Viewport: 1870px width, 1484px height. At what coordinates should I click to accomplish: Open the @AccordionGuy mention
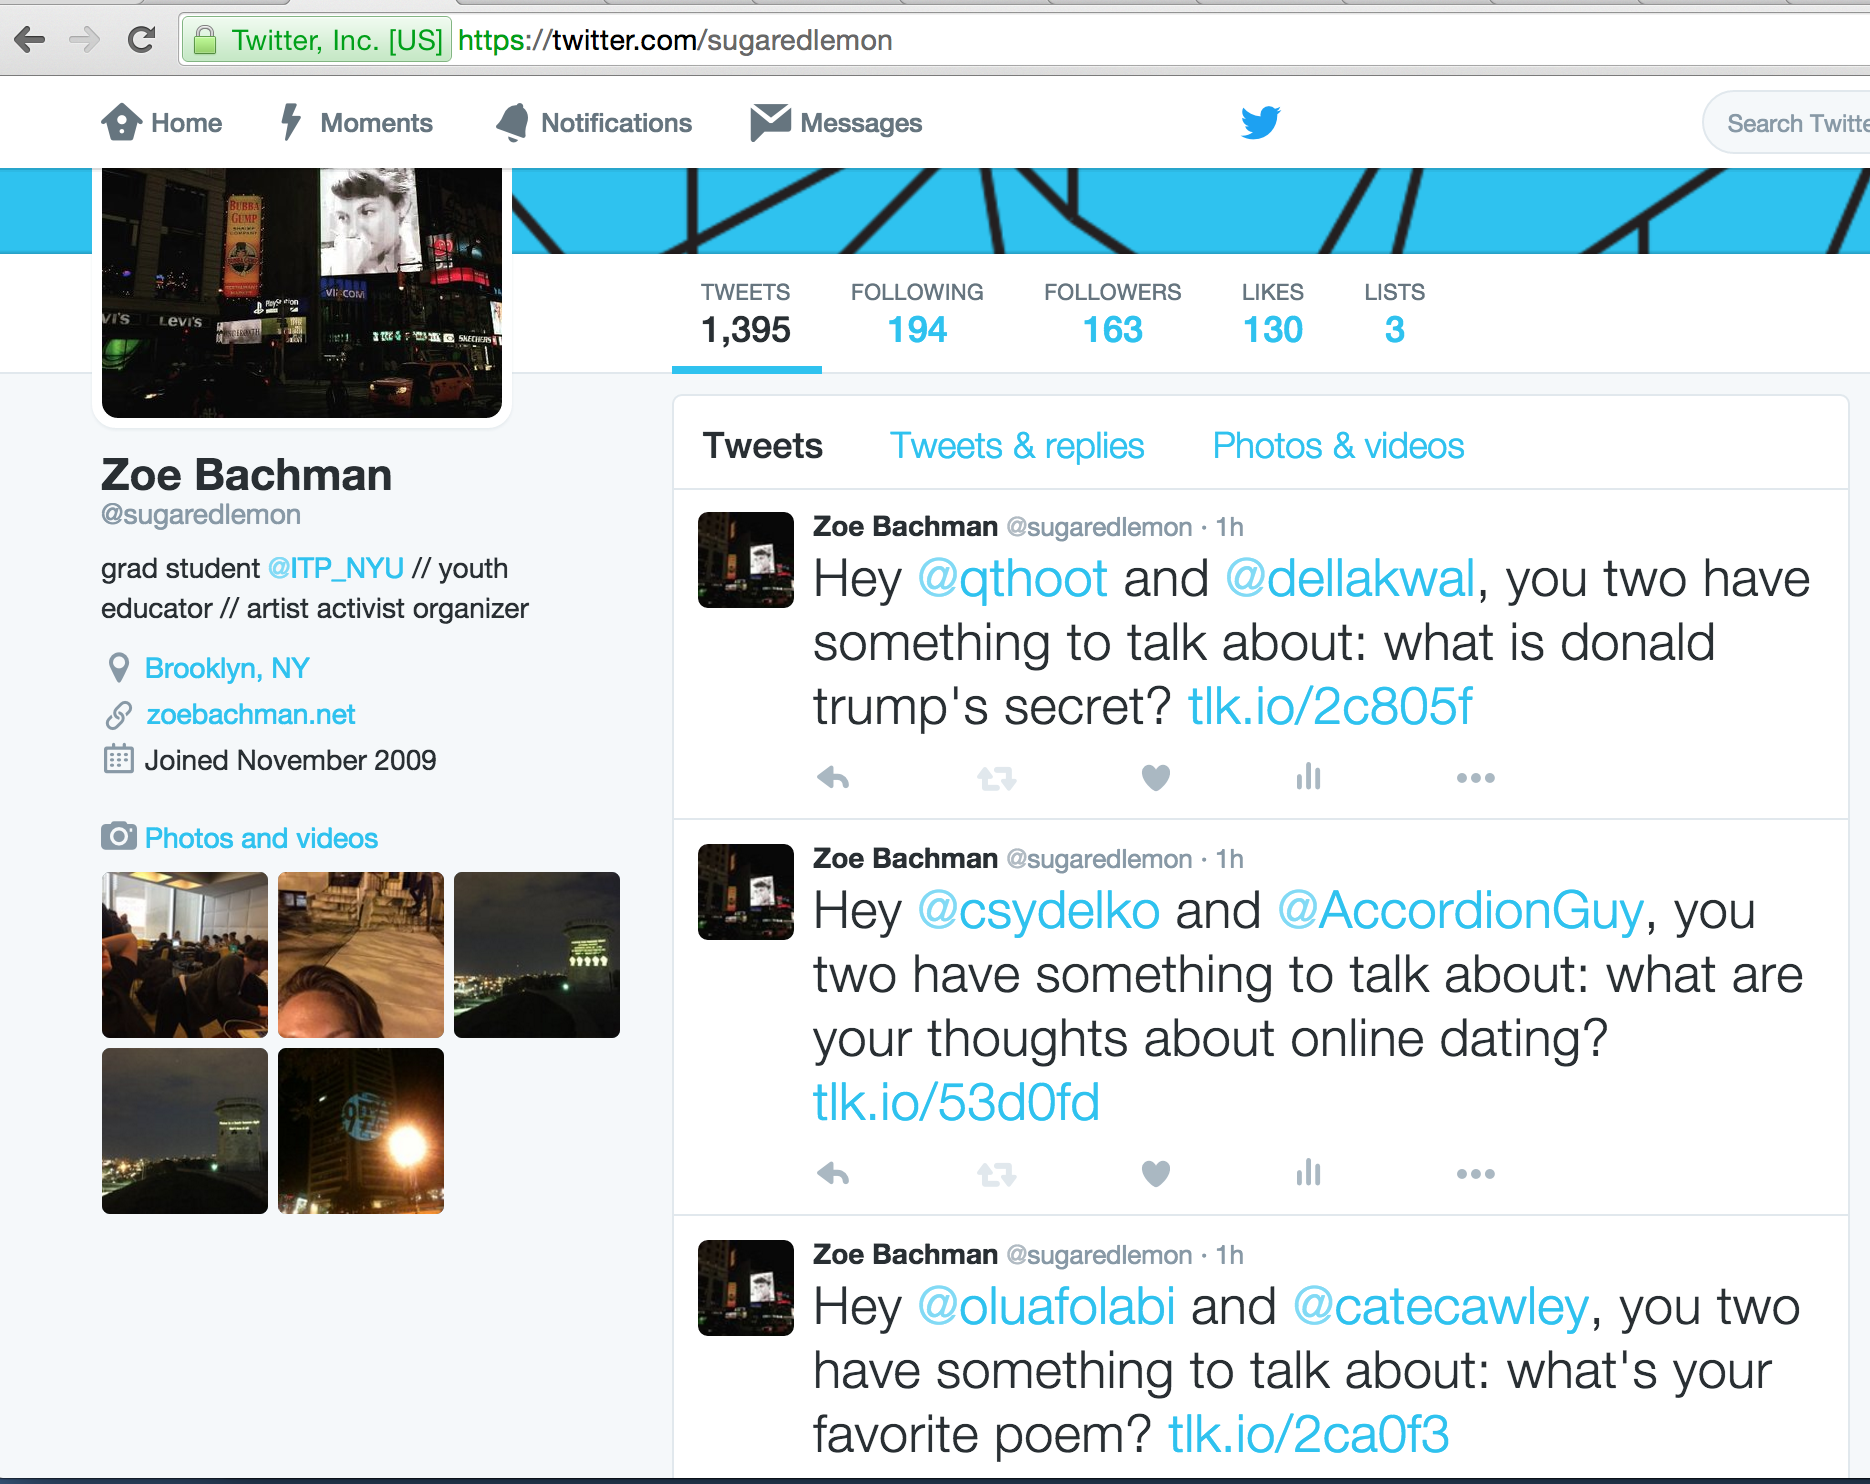coord(1461,911)
